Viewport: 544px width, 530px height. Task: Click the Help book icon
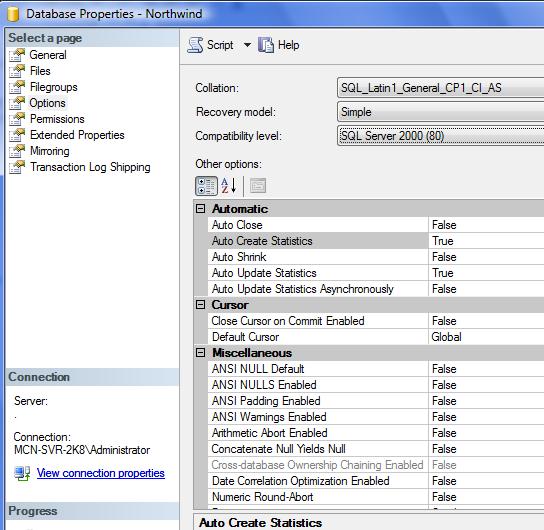click(x=266, y=45)
